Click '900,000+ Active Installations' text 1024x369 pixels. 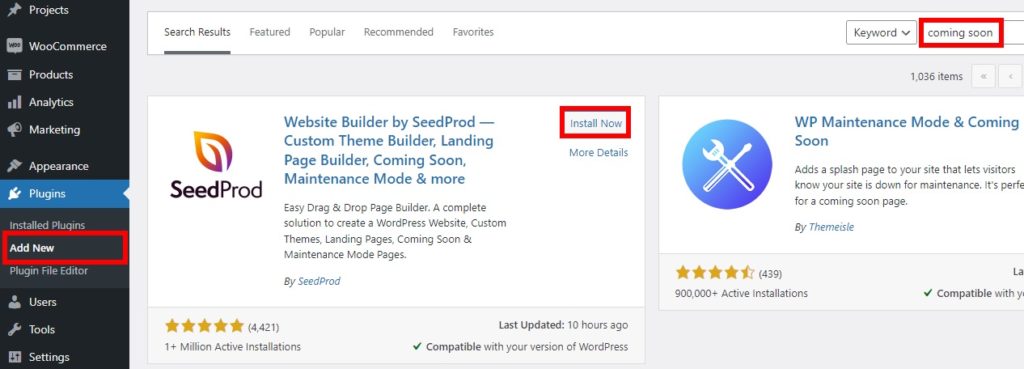coord(741,293)
